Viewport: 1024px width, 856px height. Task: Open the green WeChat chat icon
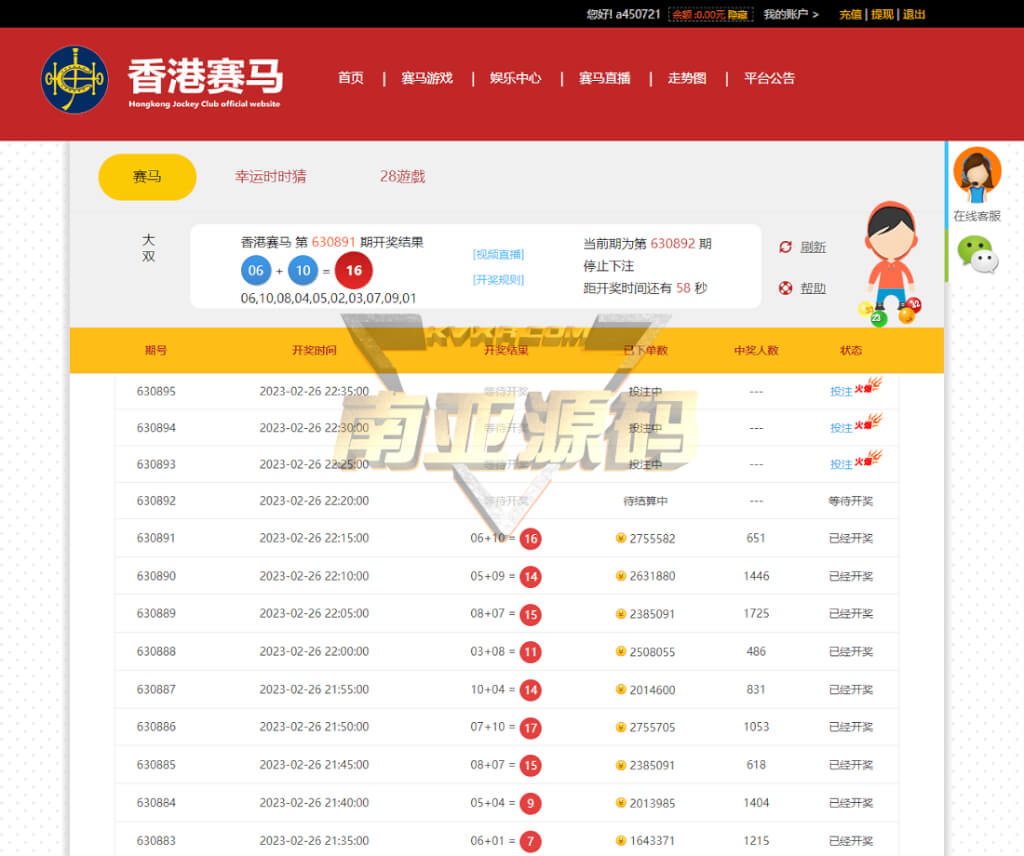[978, 254]
